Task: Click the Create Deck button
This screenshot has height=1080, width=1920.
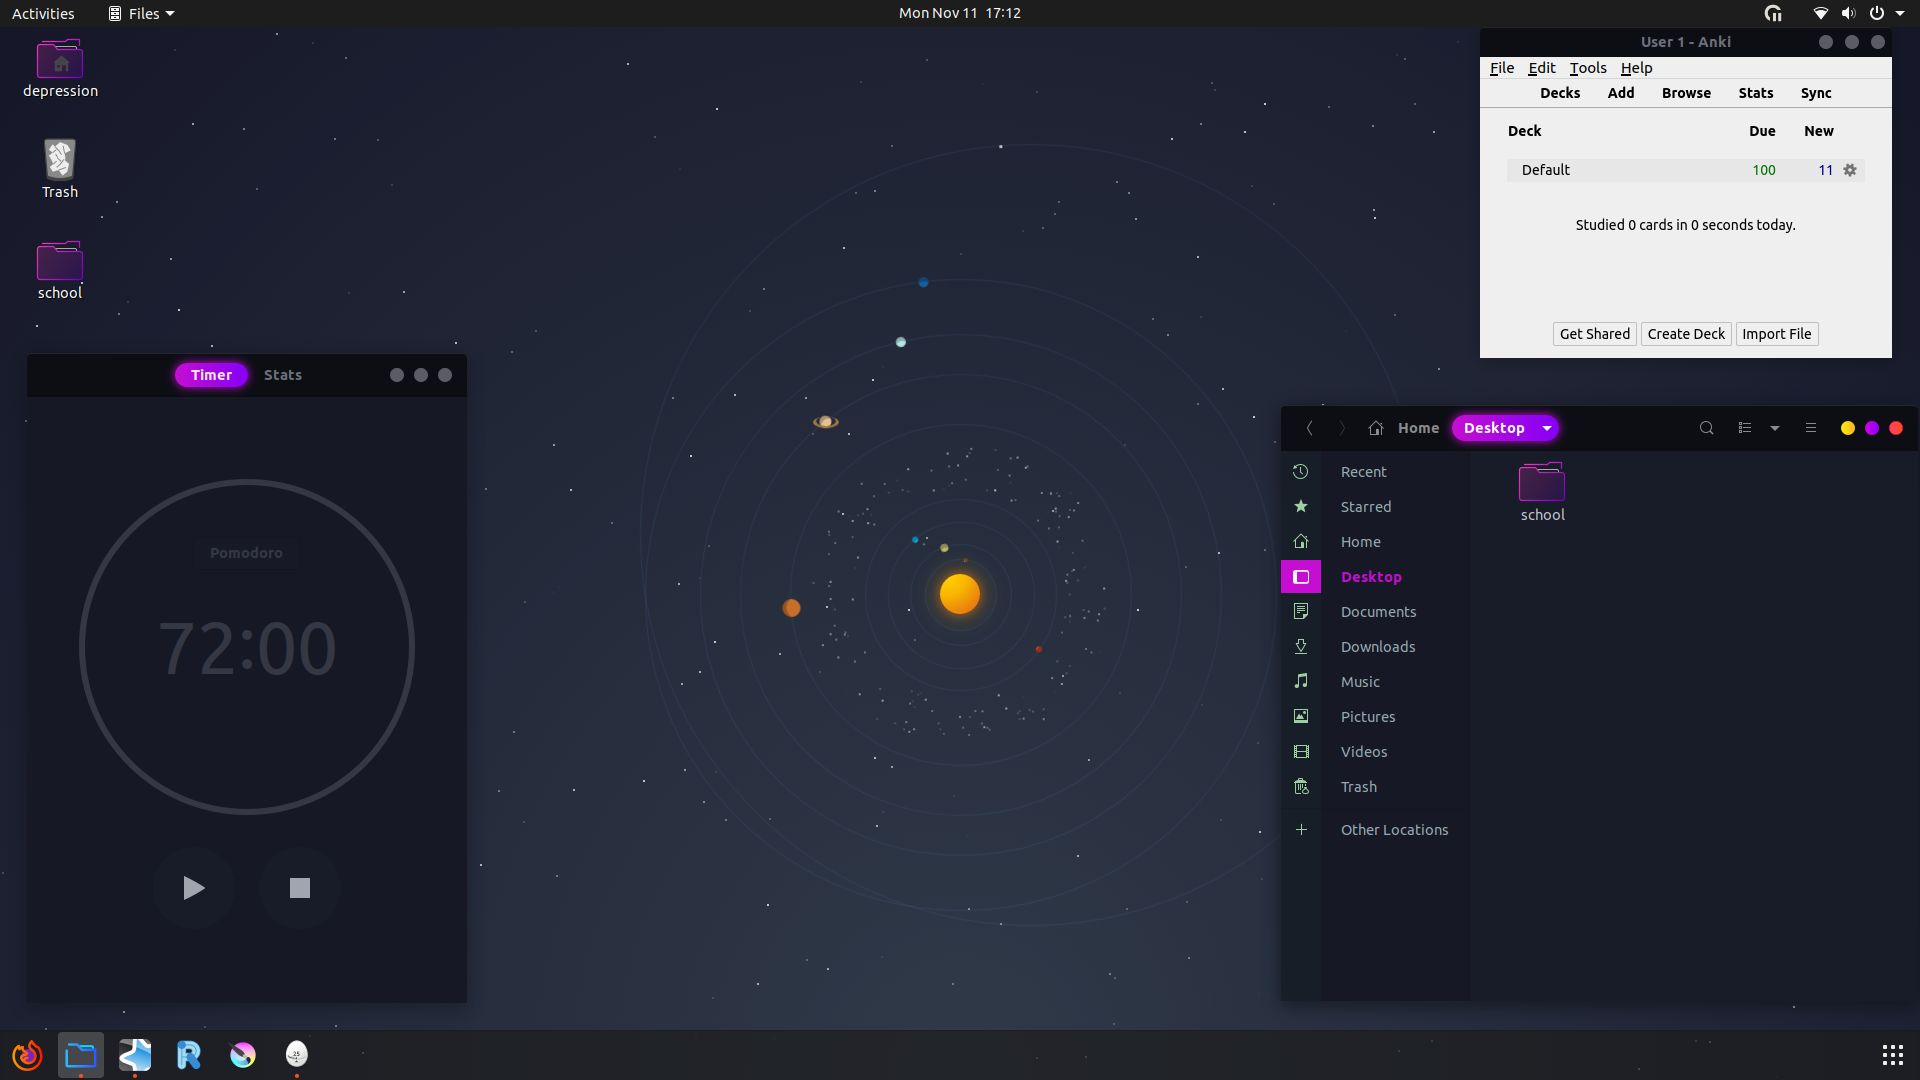Action: (1685, 333)
